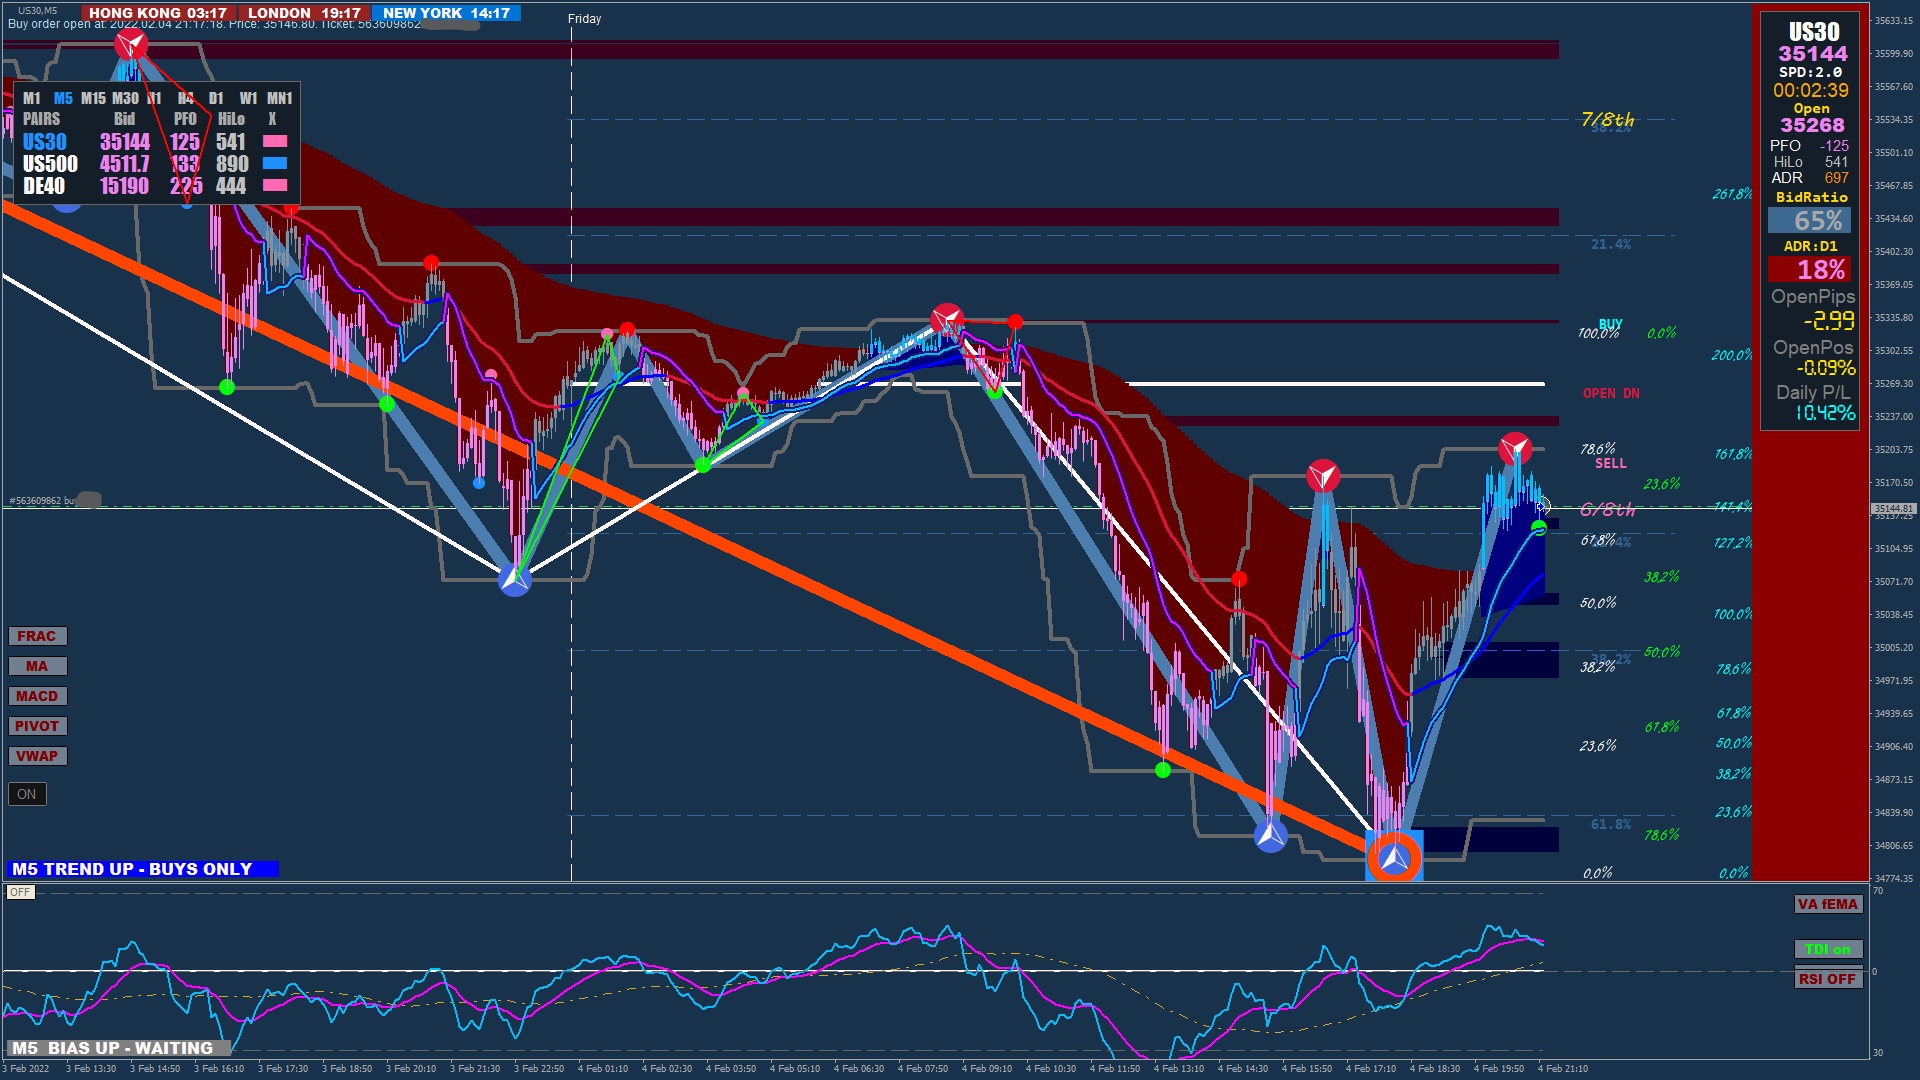This screenshot has height=1080, width=1920.
Task: Click the RSI OFF button
Action: point(1827,979)
